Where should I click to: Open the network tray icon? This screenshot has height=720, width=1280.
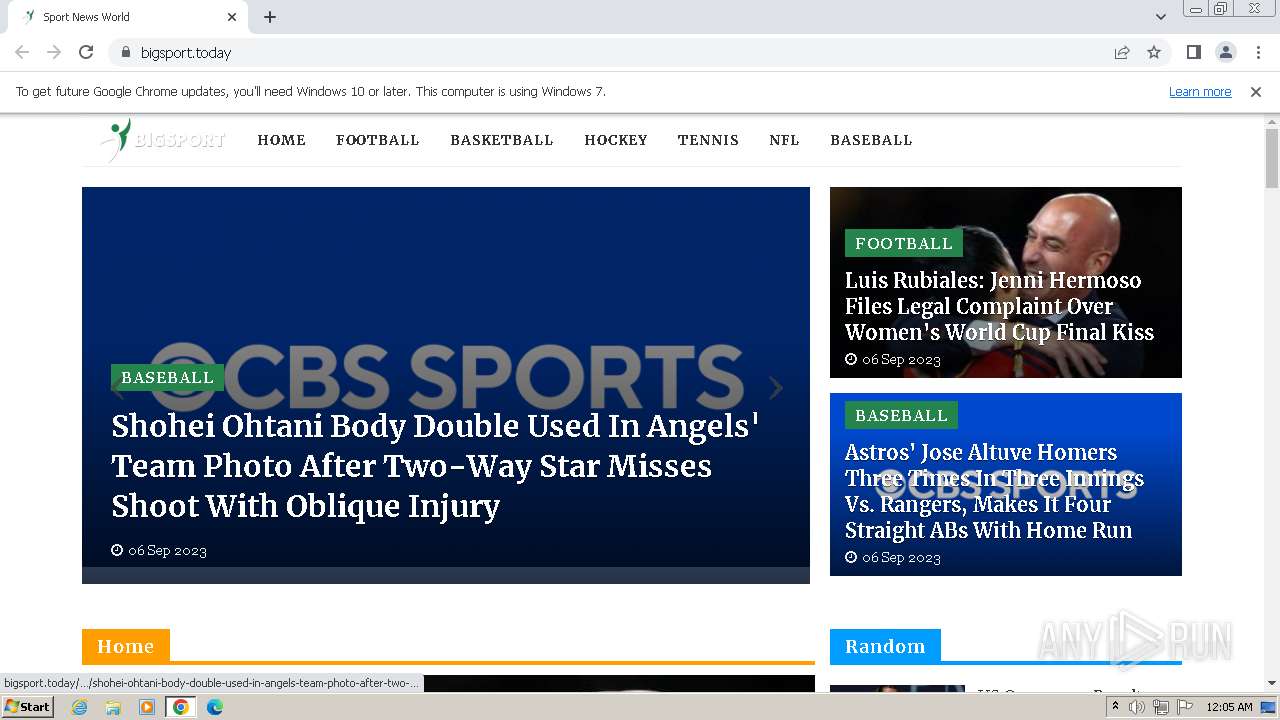[1161, 707]
